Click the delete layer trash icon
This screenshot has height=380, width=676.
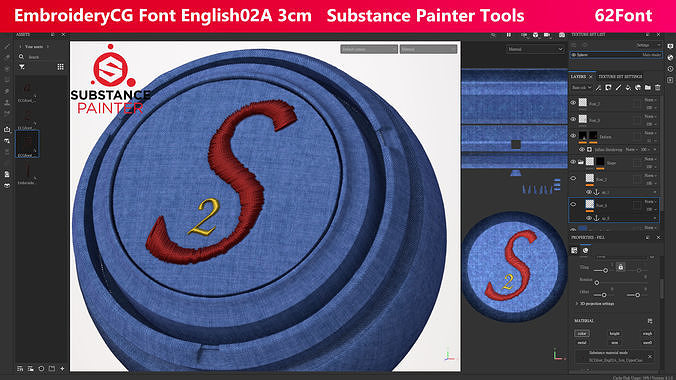(x=657, y=88)
